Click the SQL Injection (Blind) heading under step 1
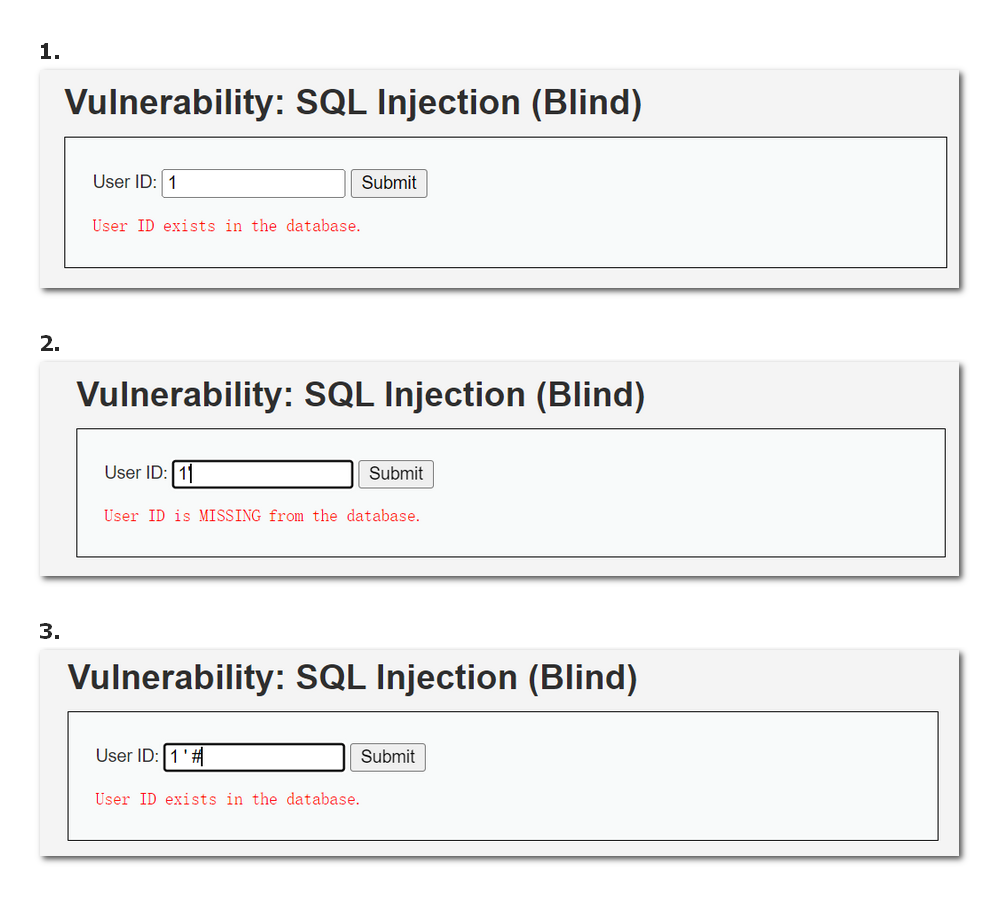The width and height of the screenshot is (1000, 897). [x=353, y=103]
